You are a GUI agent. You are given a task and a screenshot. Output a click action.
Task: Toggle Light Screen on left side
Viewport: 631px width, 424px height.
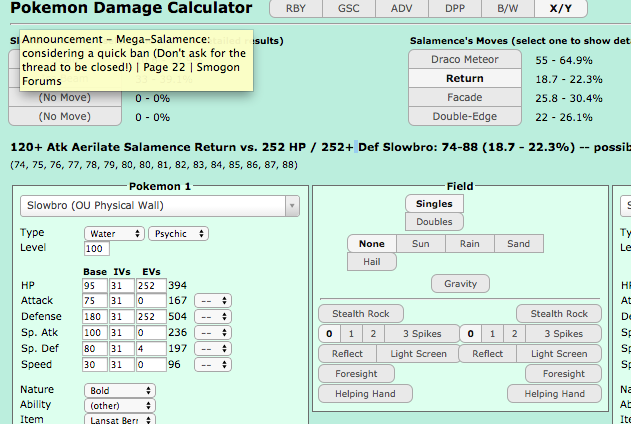419,354
